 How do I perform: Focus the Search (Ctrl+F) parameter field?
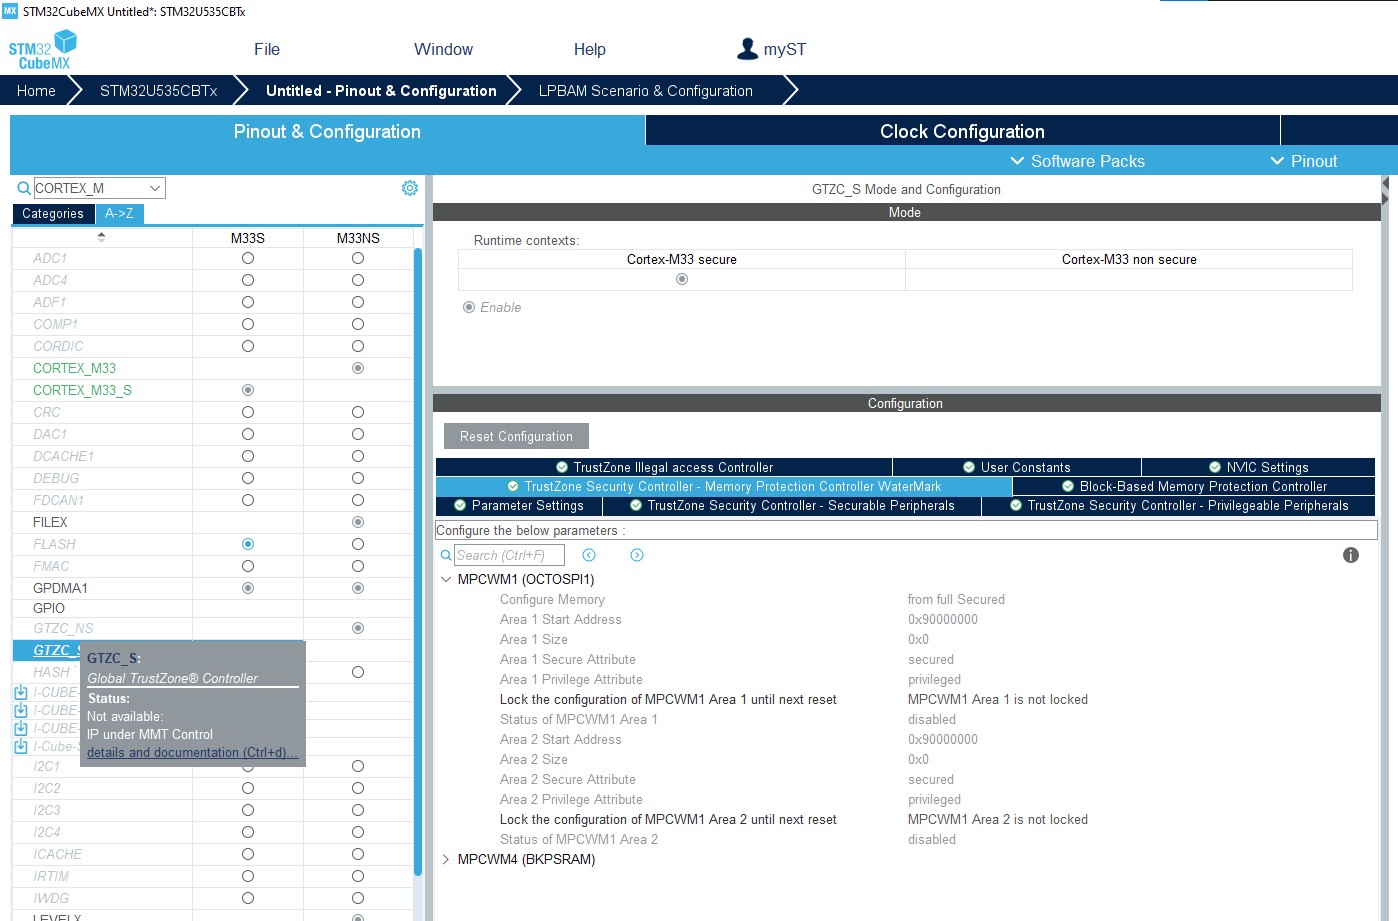tap(509, 555)
